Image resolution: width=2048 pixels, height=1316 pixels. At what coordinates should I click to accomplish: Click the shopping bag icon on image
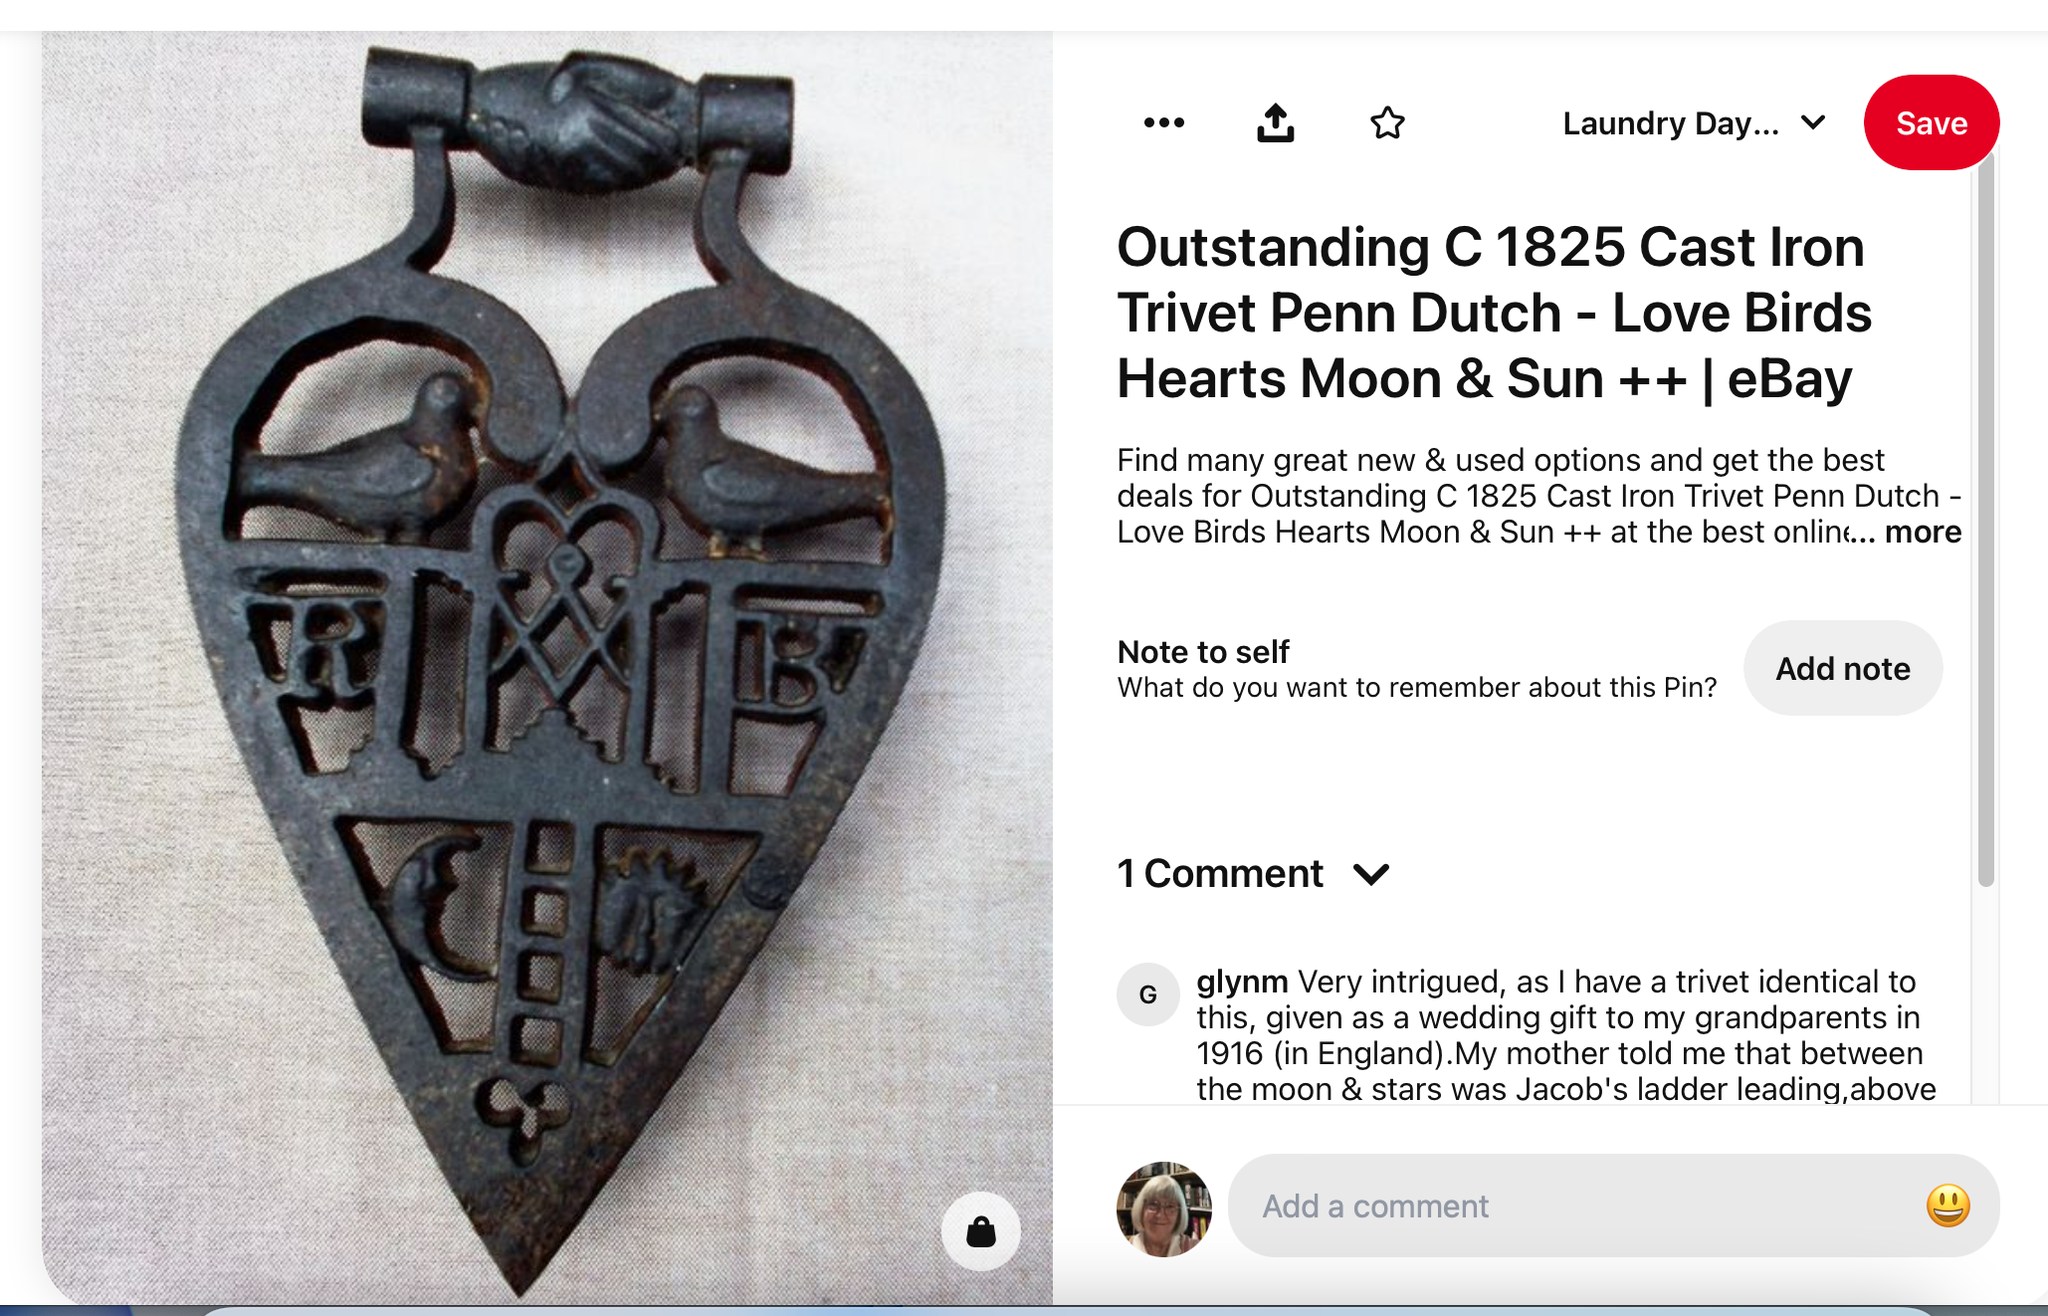[980, 1231]
